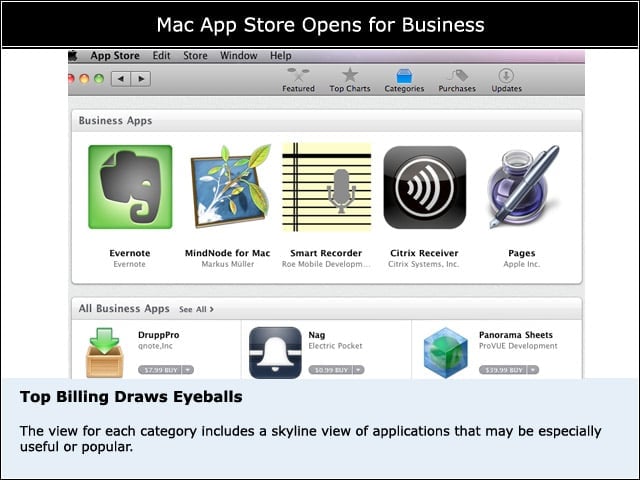Click developer name Markus Müller
Screen dimensions: 640x480
228,264
